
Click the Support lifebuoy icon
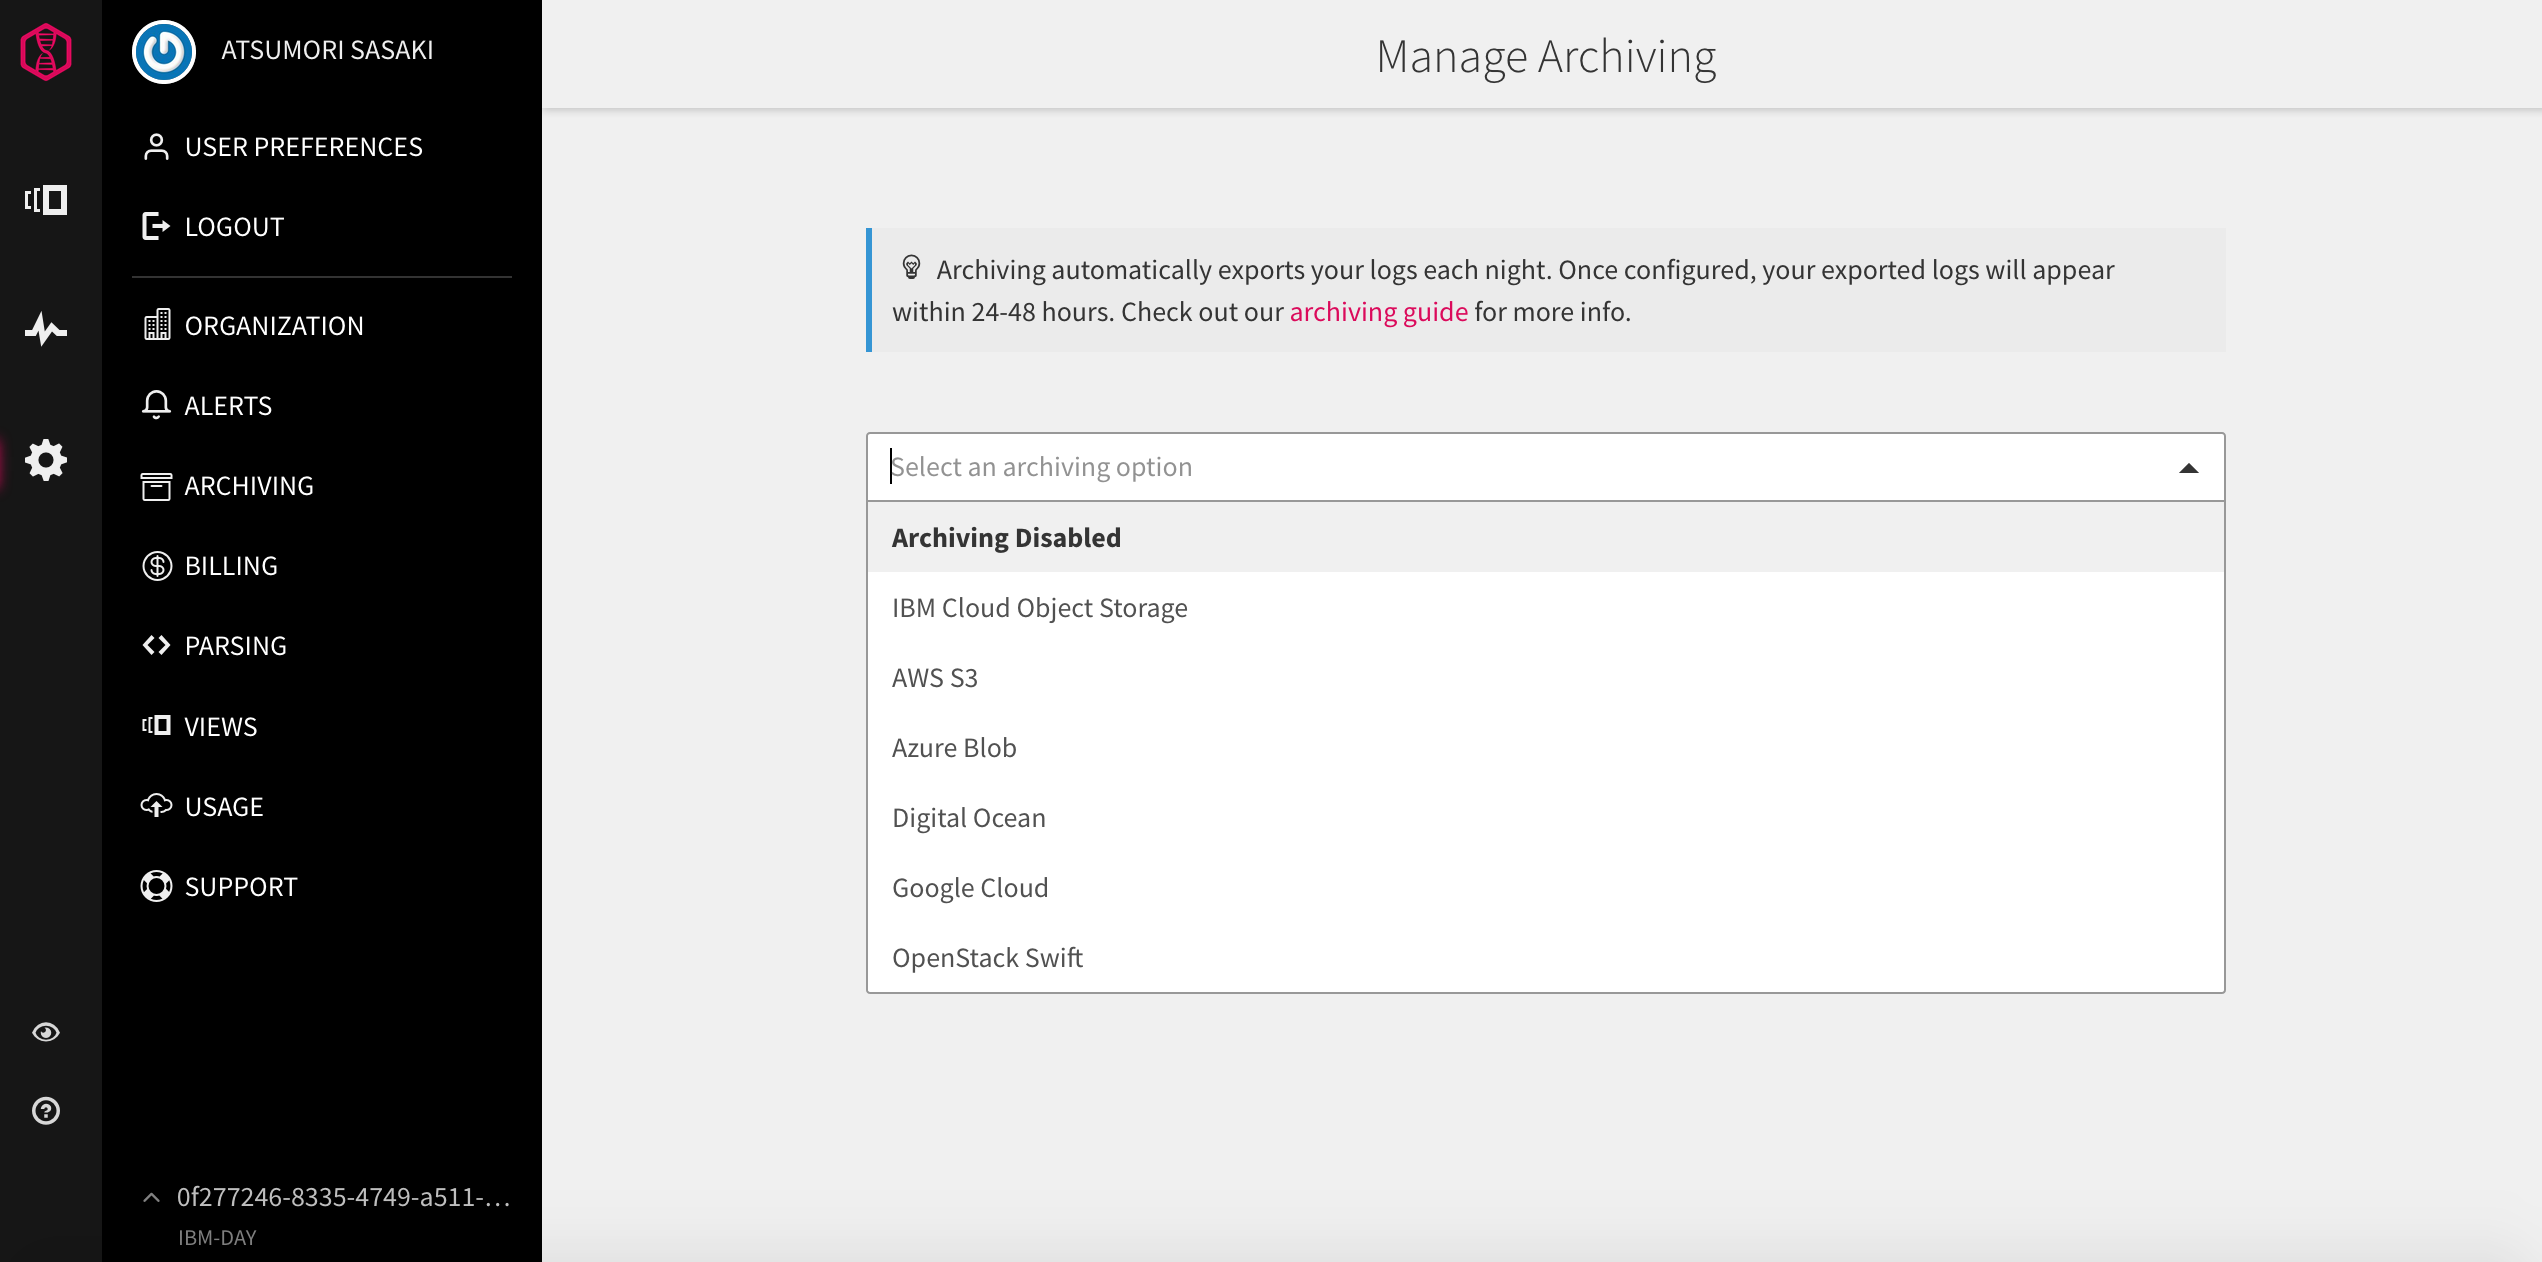point(157,885)
